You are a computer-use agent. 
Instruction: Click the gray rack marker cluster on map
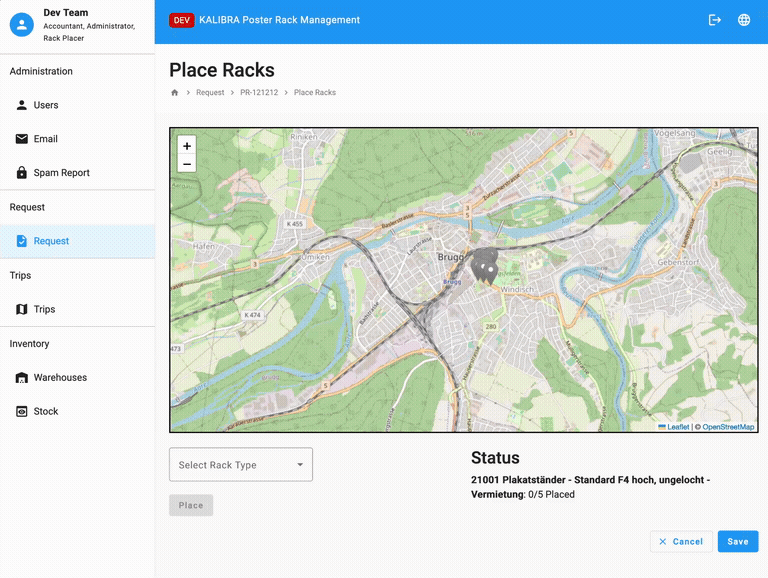(484, 265)
